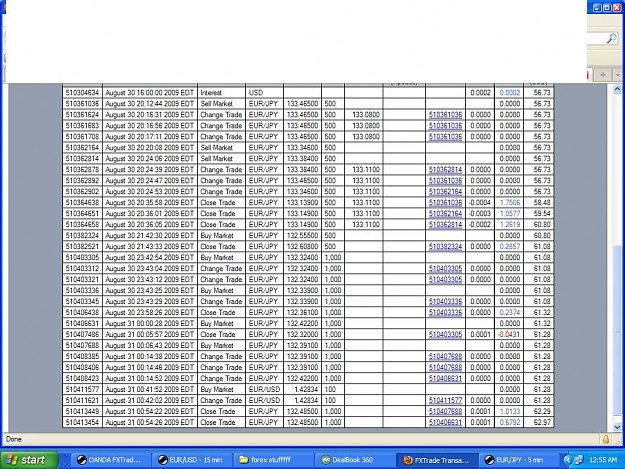The width and height of the screenshot is (625, 469).
Task: Click the padlock icon in the status bar
Action: (x=606, y=439)
